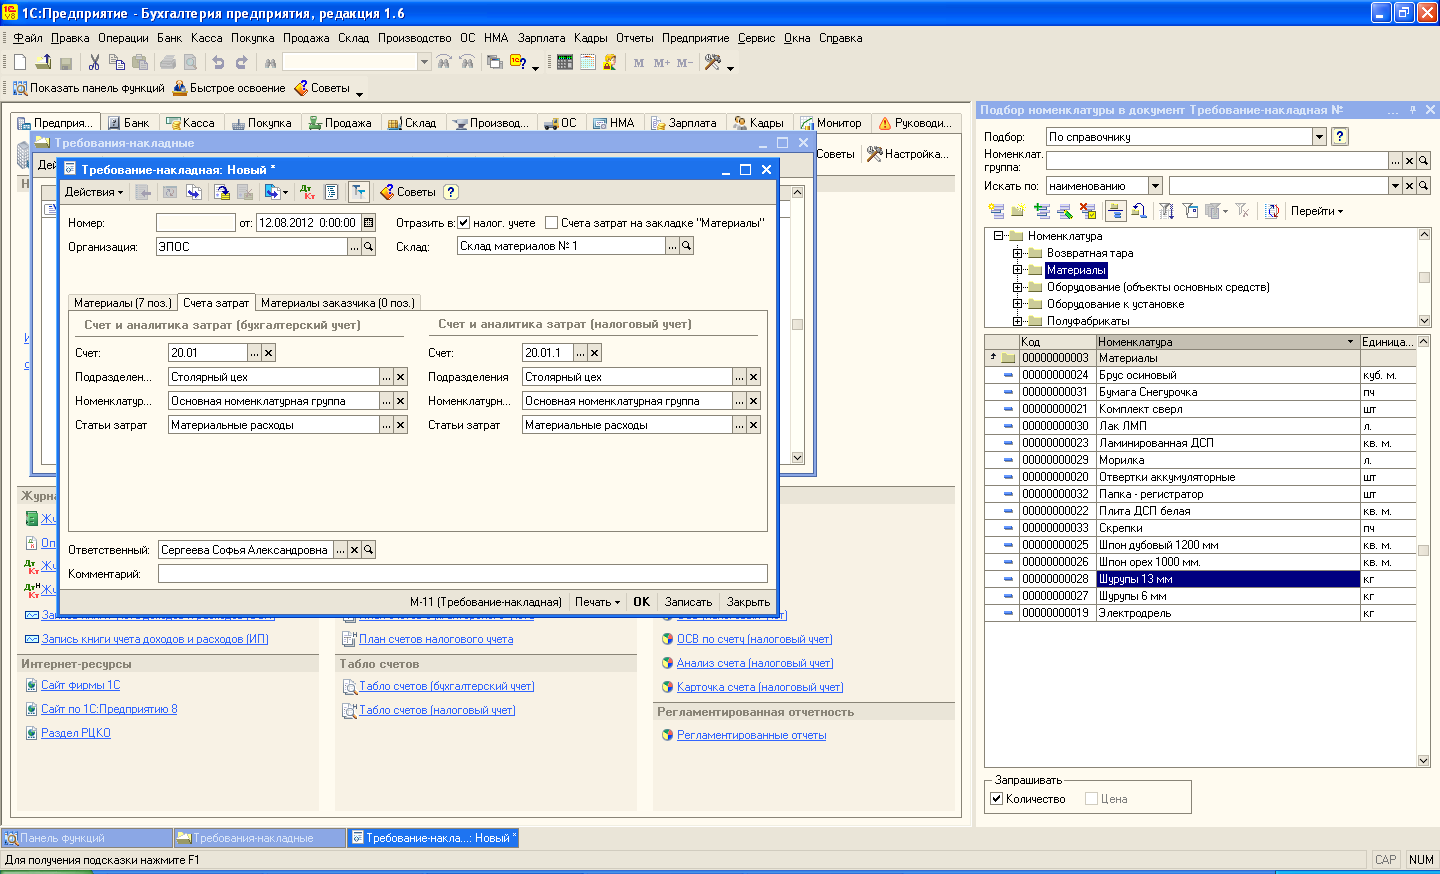
Task: Click help question button next to Подбор dropdown
Action: coord(1340,137)
